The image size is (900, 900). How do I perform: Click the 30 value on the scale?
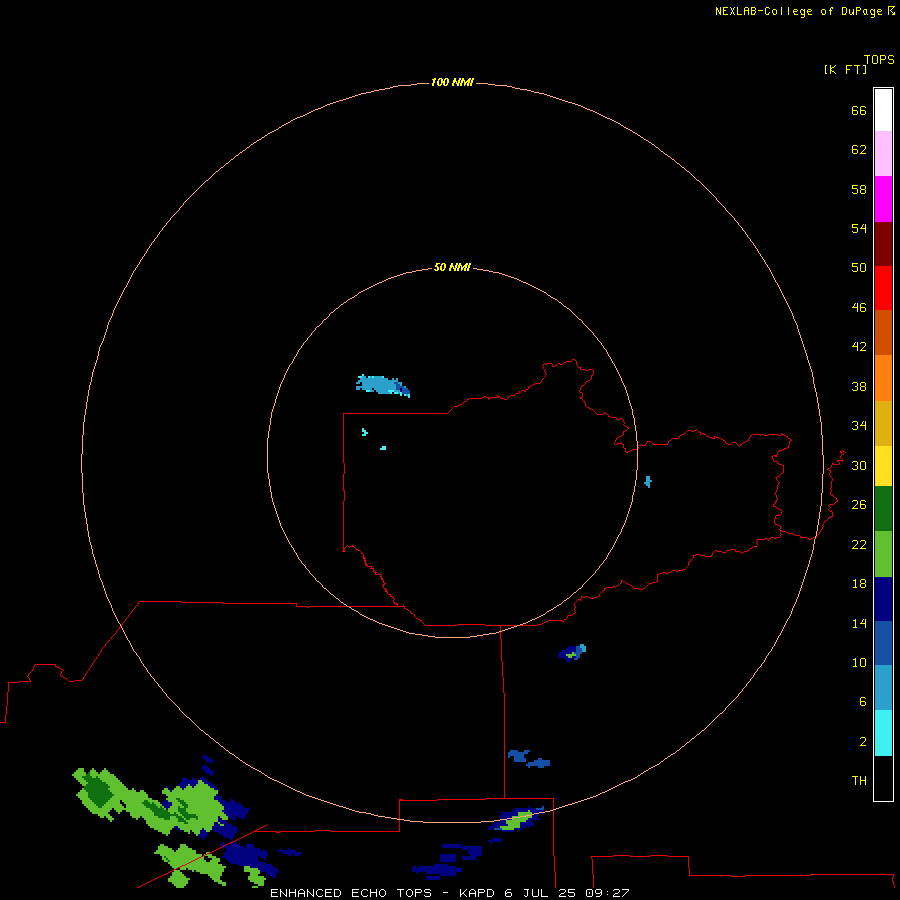point(859,465)
